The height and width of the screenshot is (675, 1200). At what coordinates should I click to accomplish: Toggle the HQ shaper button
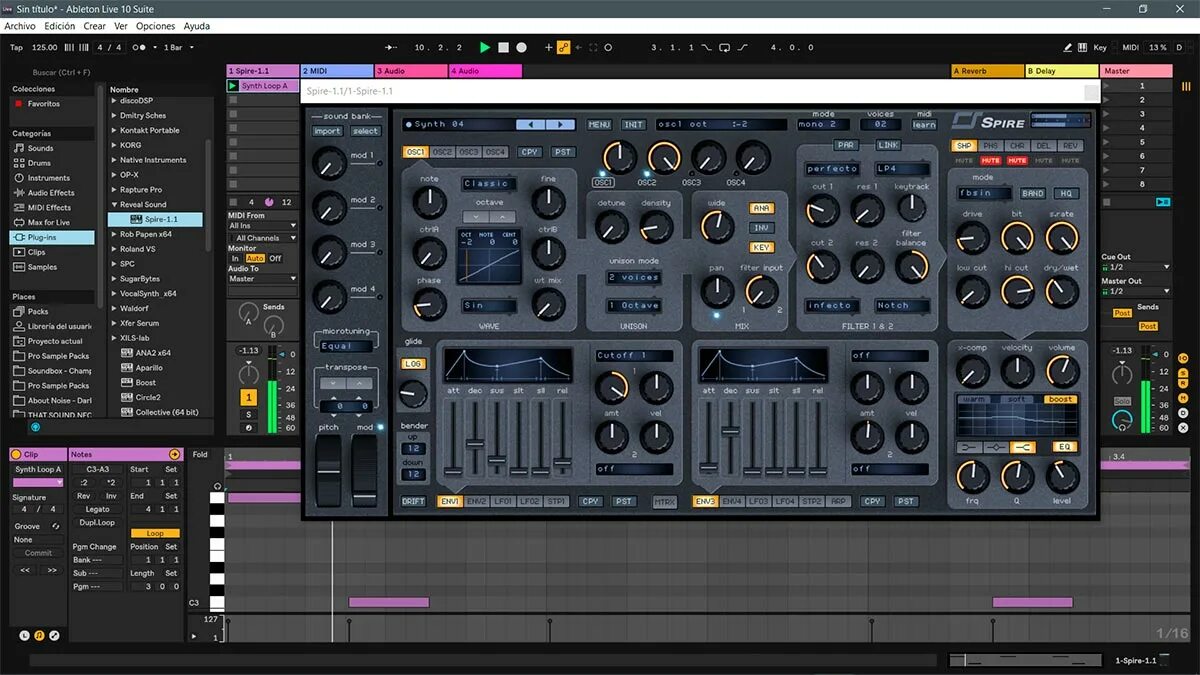1065,193
